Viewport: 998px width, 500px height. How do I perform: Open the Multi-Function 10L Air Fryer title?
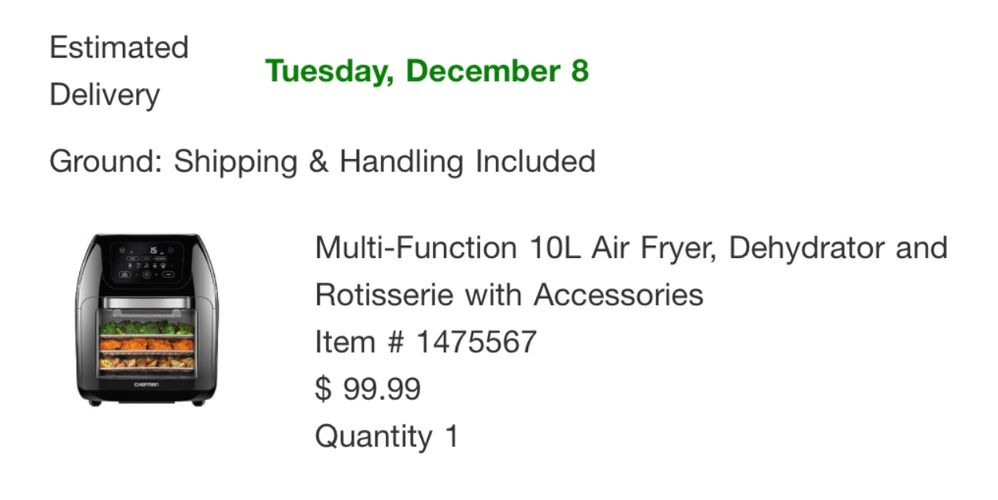630,247
